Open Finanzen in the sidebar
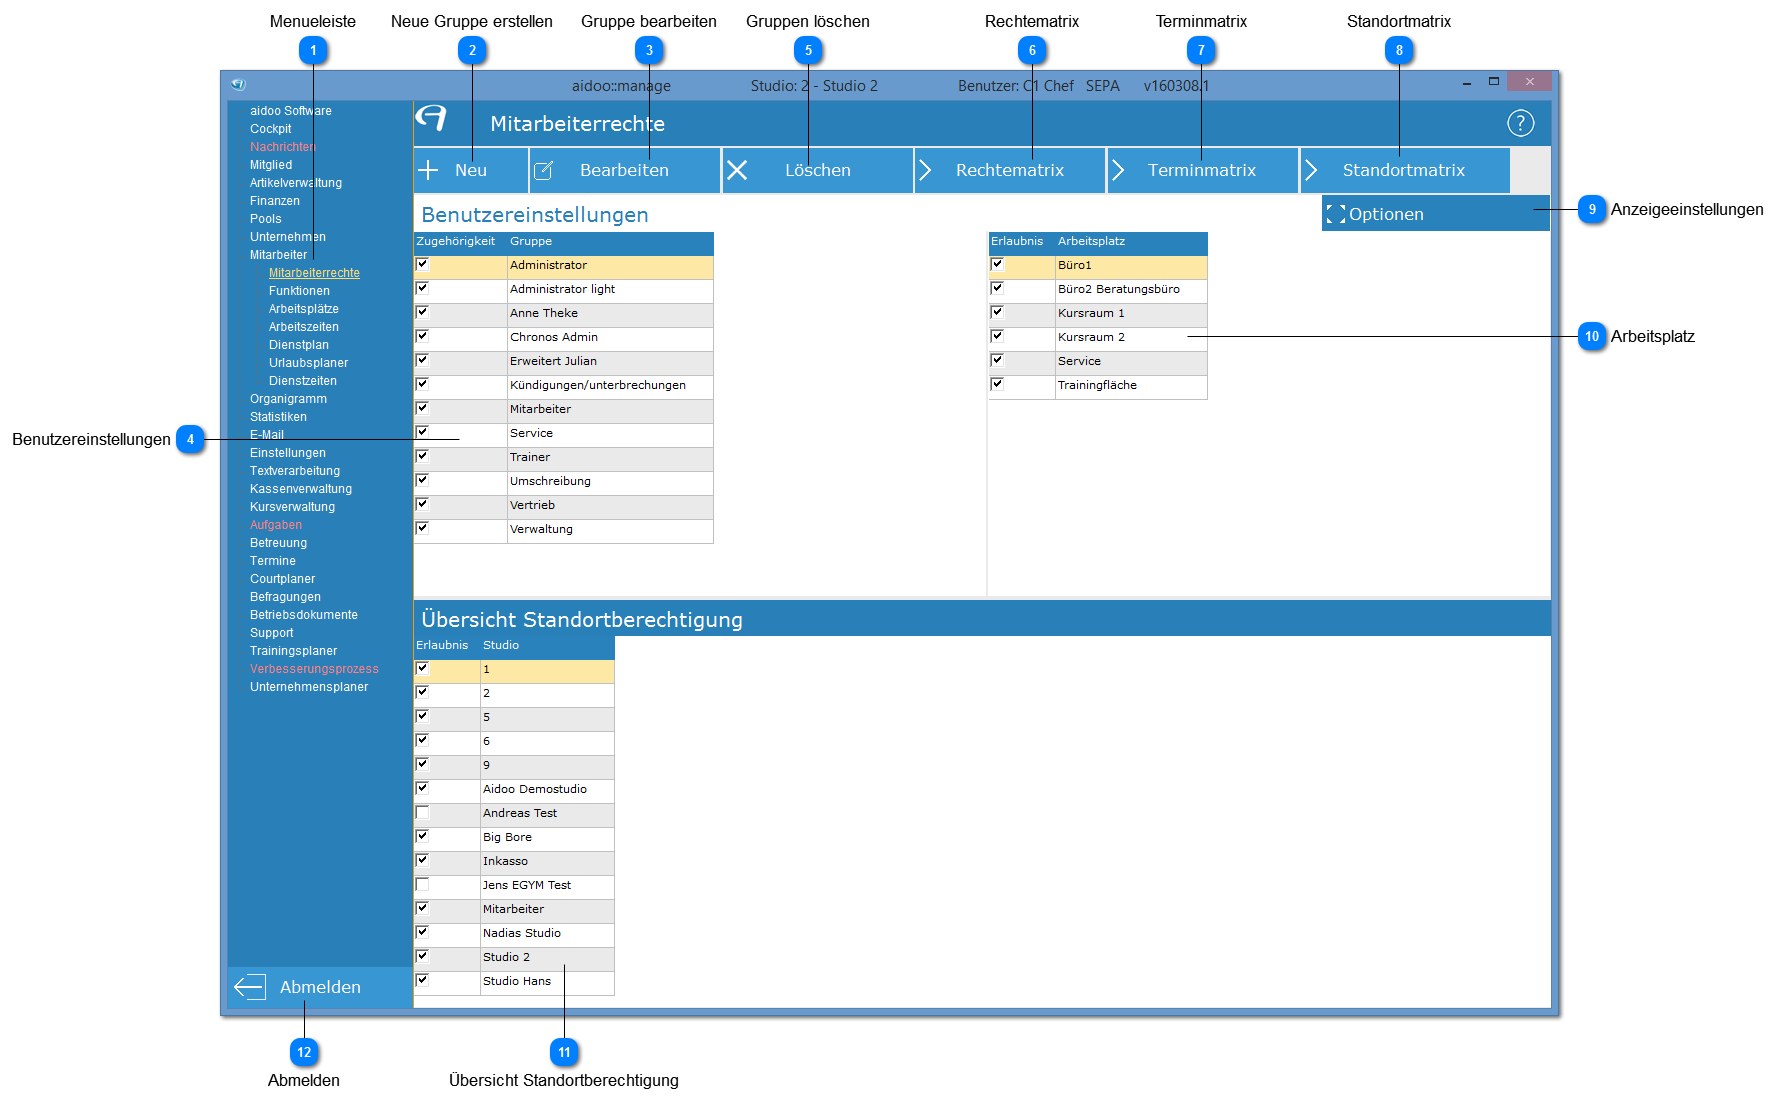This screenshot has width=1780, height=1106. click(x=275, y=201)
